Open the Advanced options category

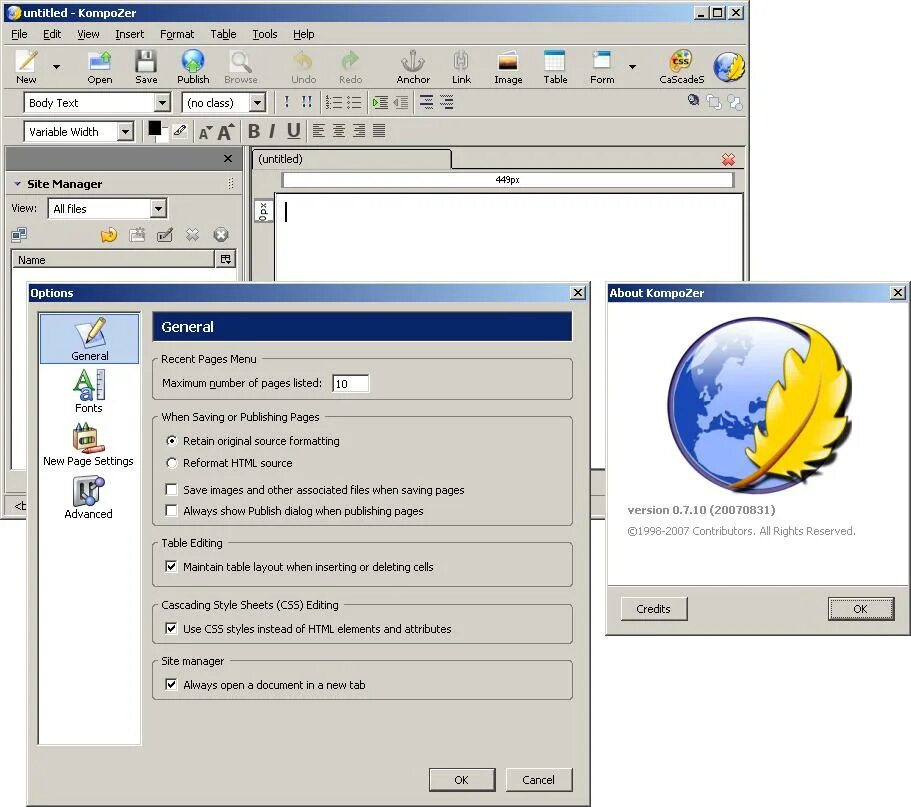point(88,498)
